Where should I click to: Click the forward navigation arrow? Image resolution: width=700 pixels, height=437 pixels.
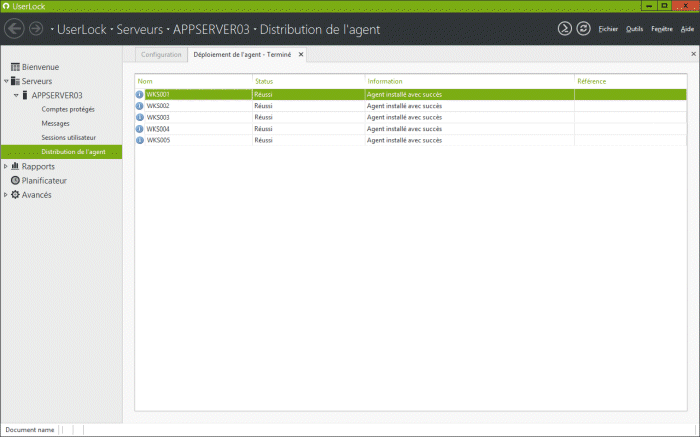pos(36,29)
